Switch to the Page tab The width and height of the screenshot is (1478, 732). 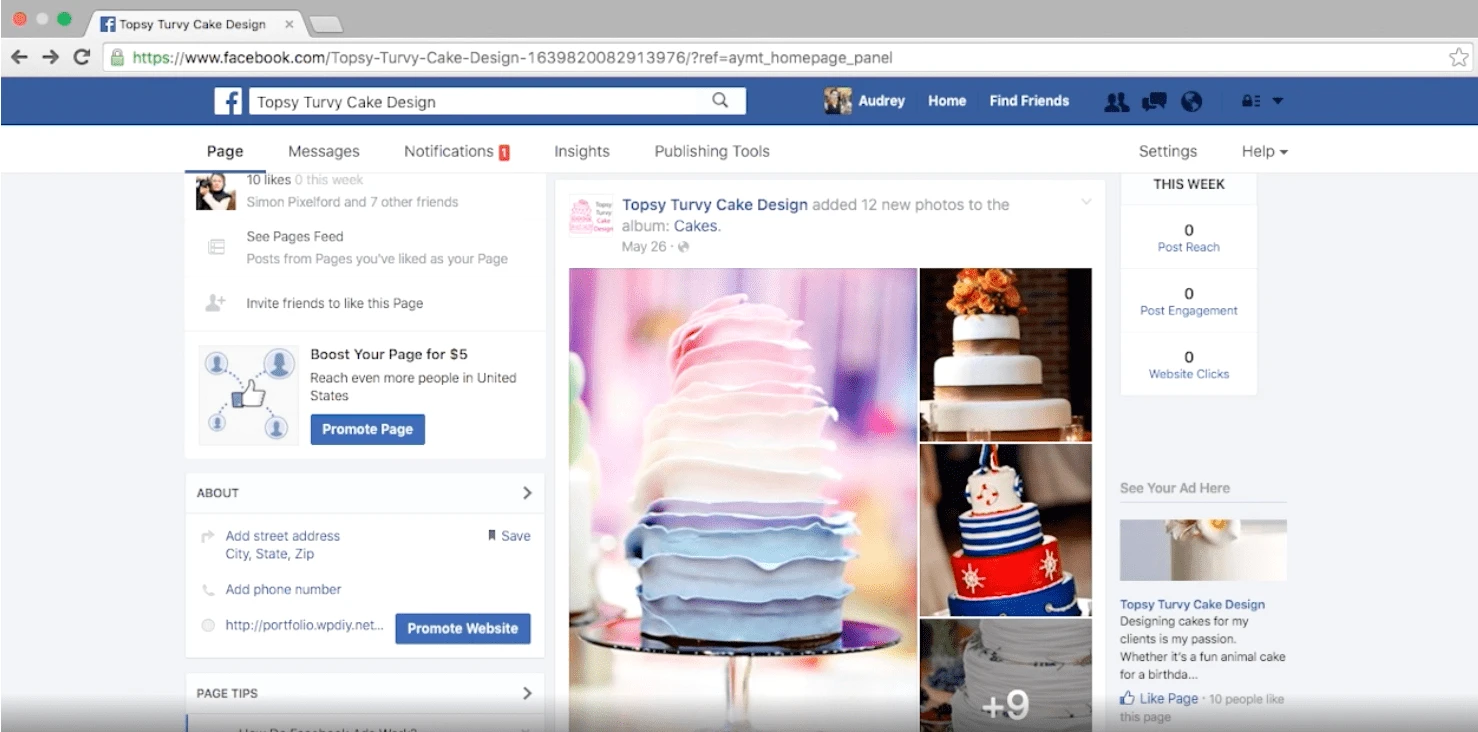point(225,151)
